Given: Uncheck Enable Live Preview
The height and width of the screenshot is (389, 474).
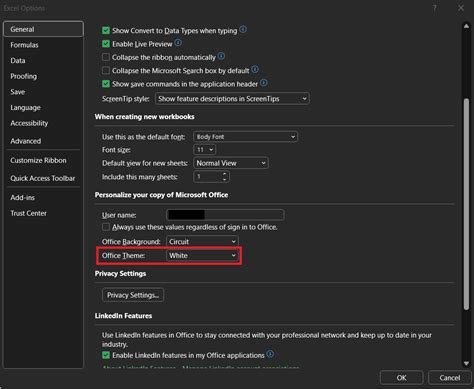Looking at the screenshot, I should 106,44.
